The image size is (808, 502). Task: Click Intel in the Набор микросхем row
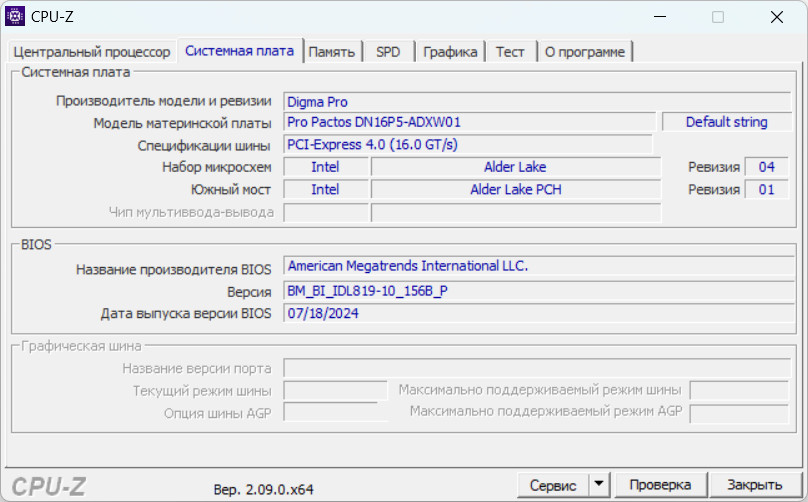pos(326,167)
